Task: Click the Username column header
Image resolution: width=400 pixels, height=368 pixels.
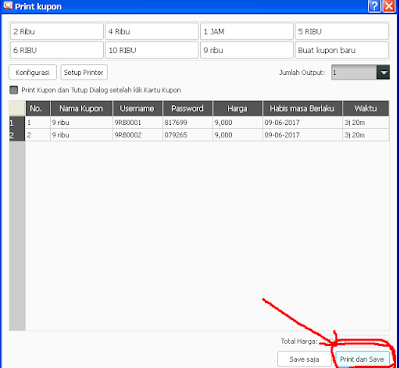Action: [137, 109]
